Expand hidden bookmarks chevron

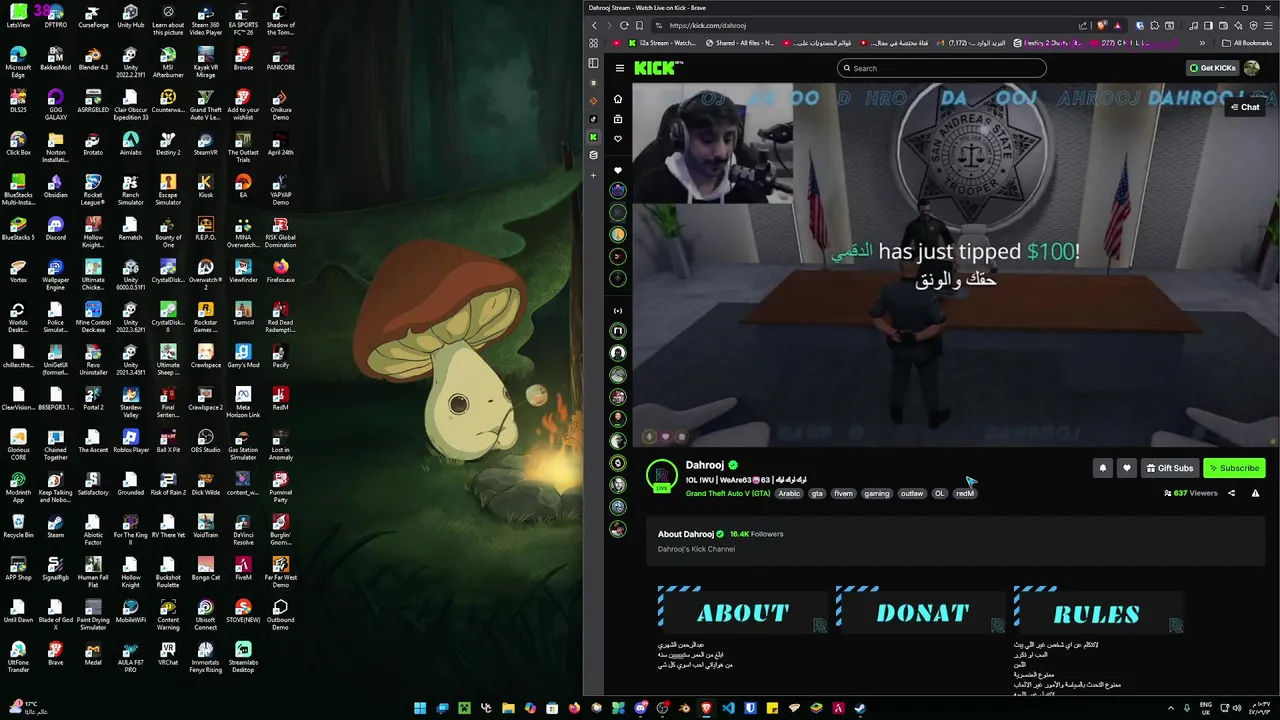[1203, 43]
